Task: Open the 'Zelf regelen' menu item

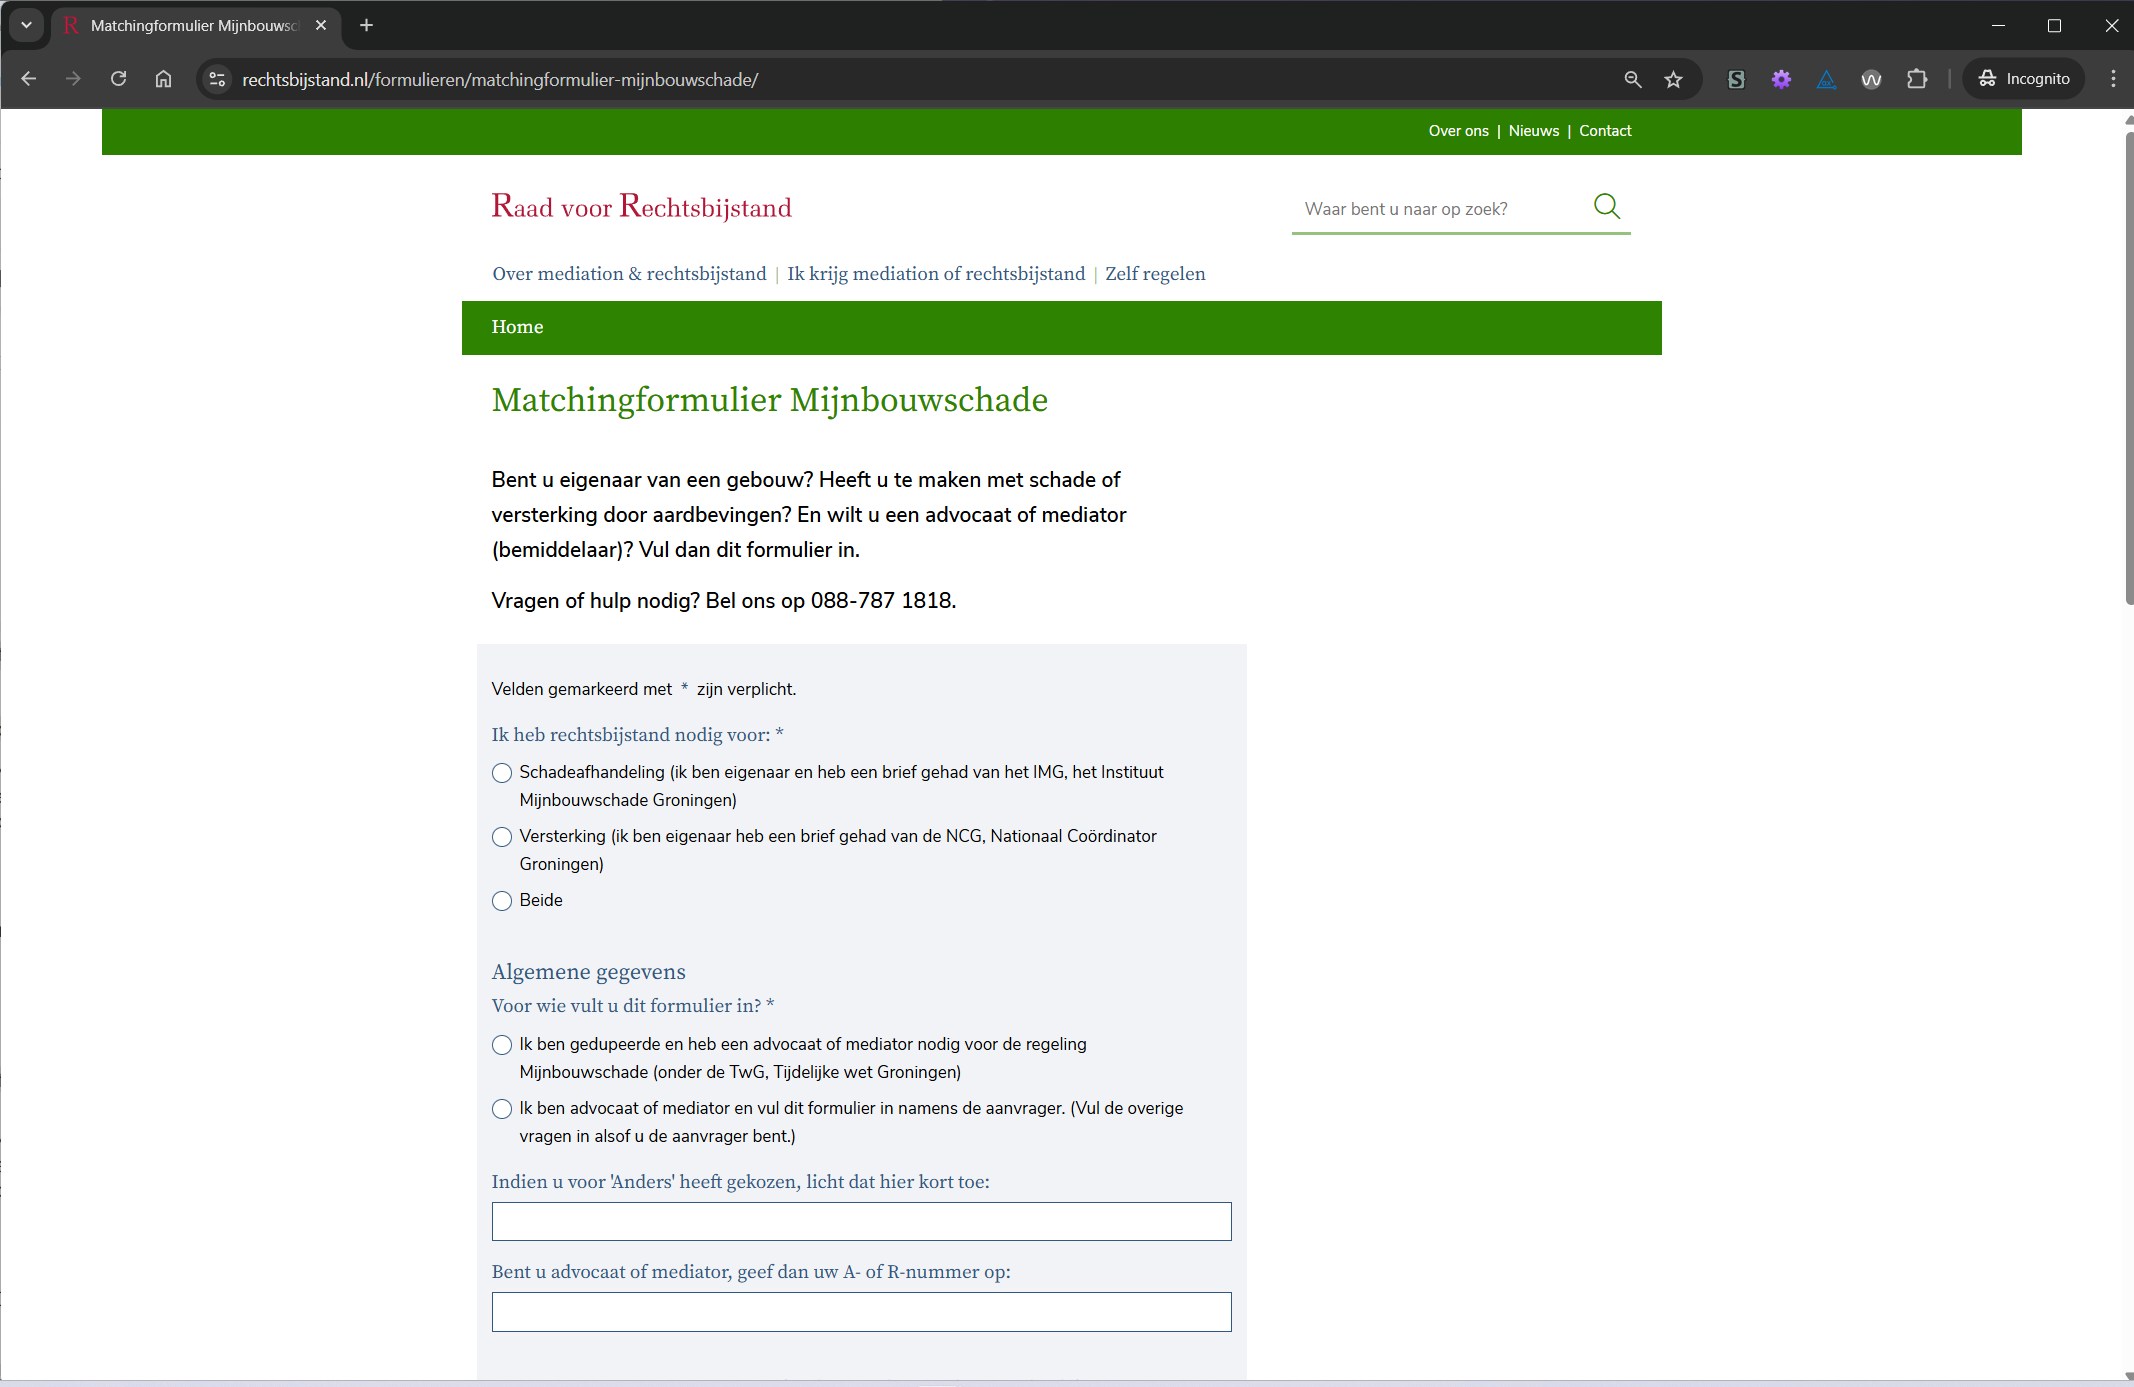Action: tap(1155, 274)
